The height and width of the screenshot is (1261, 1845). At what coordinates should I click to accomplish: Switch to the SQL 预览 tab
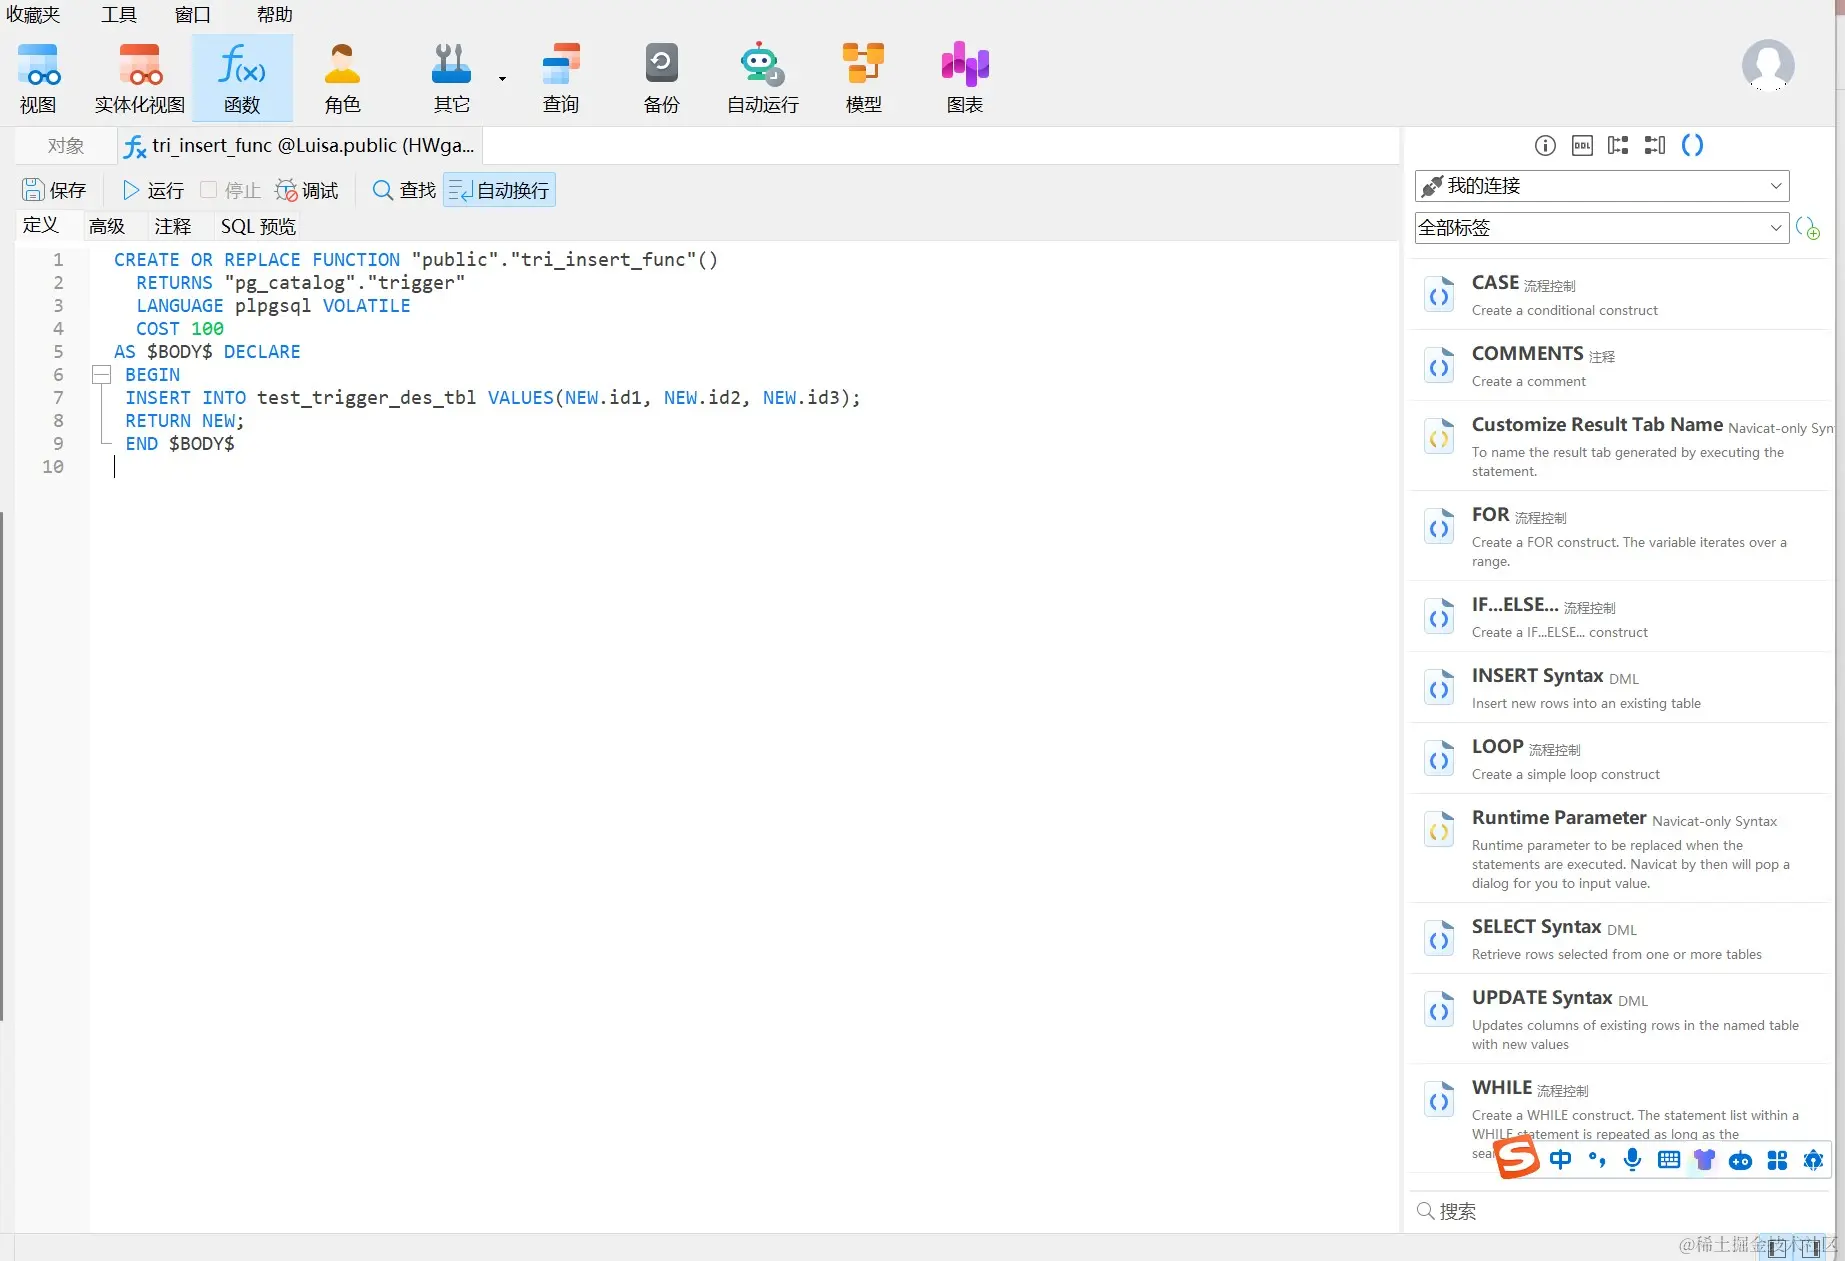tap(259, 226)
